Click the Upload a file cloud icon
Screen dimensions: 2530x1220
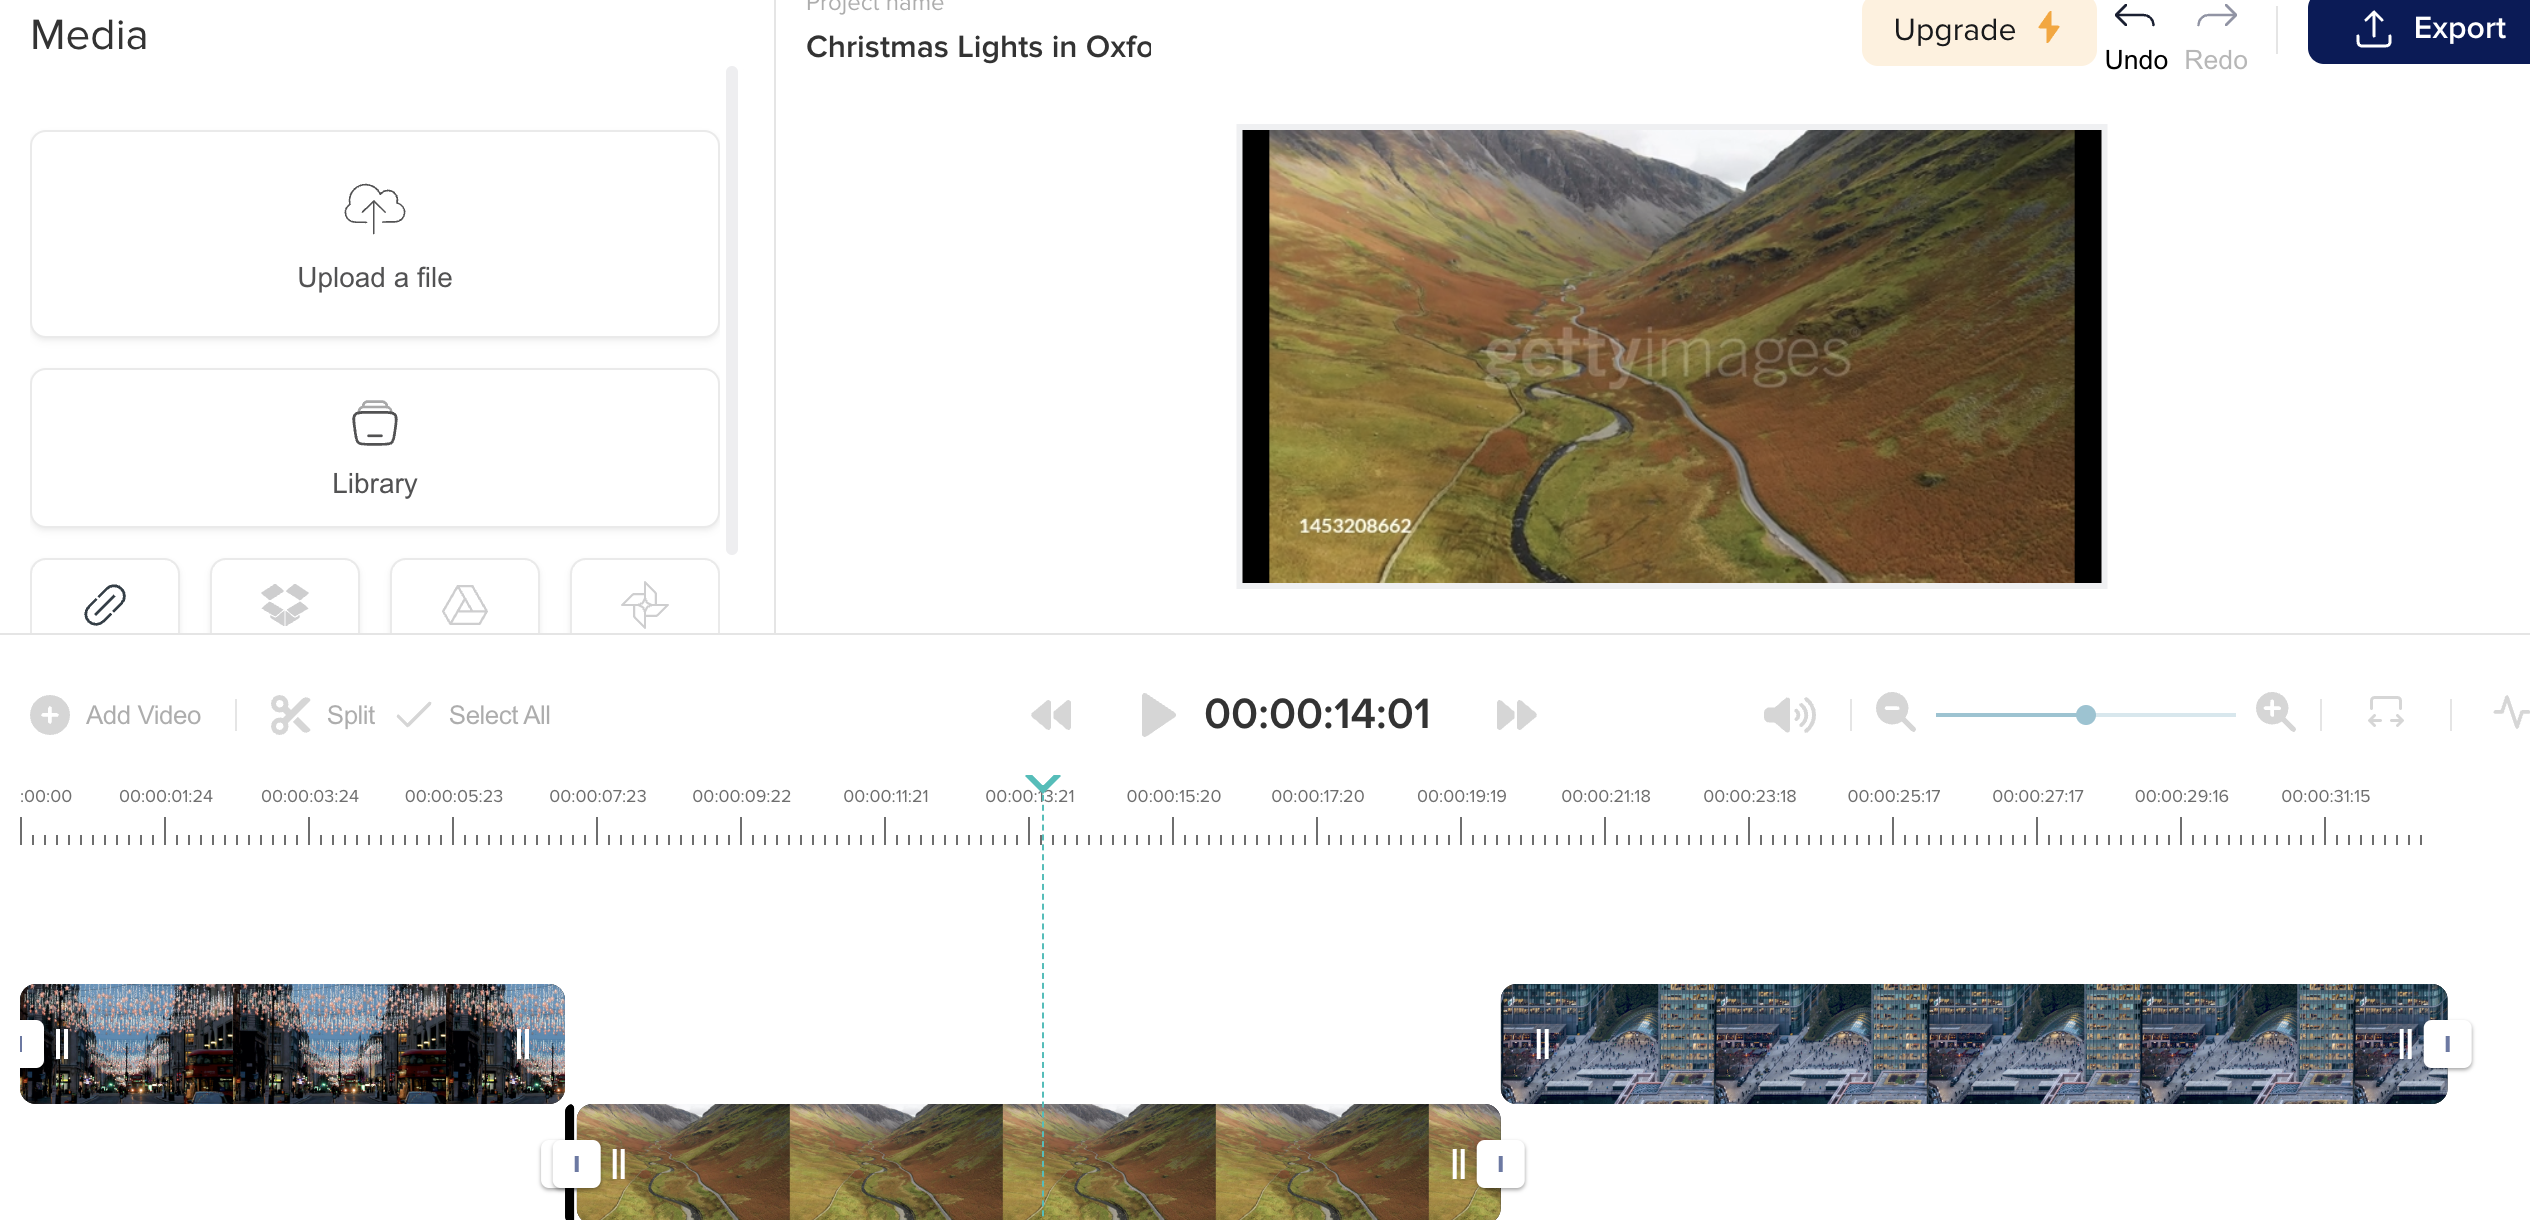tap(374, 208)
